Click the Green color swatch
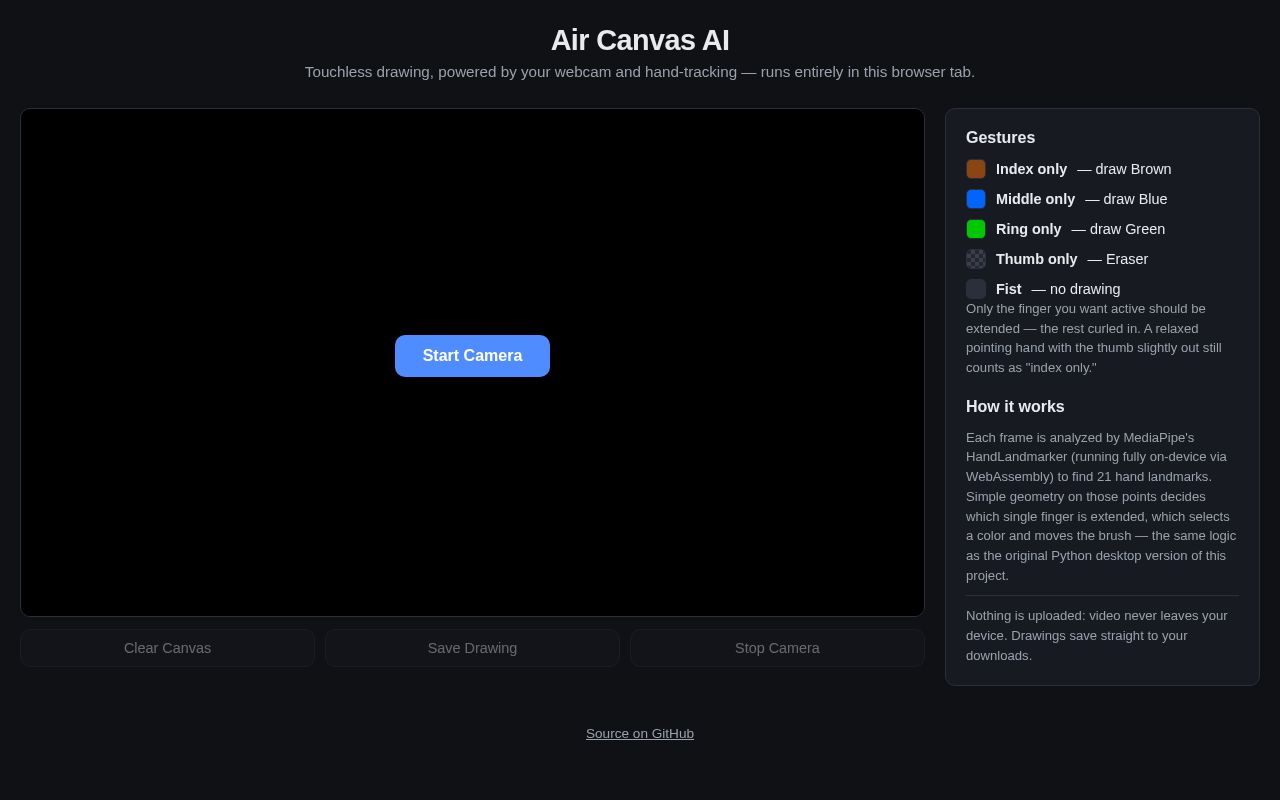The width and height of the screenshot is (1280, 800). tap(976, 229)
